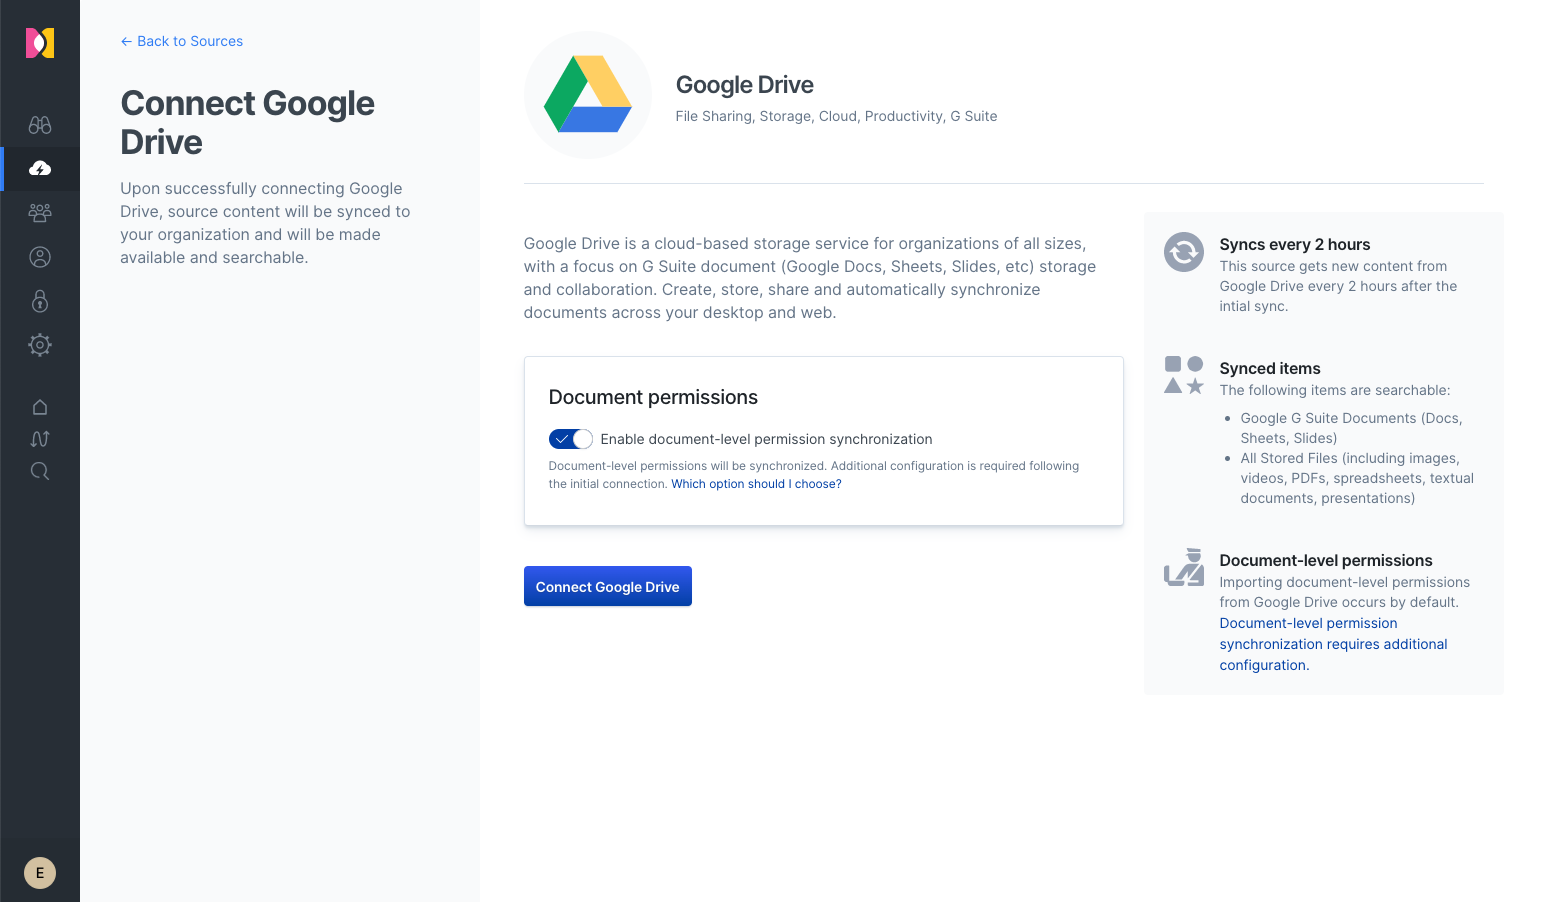Click the 'Syncs every 2 hours' heading
The height and width of the screenshot is (902, 1546).
[1295, 245]
